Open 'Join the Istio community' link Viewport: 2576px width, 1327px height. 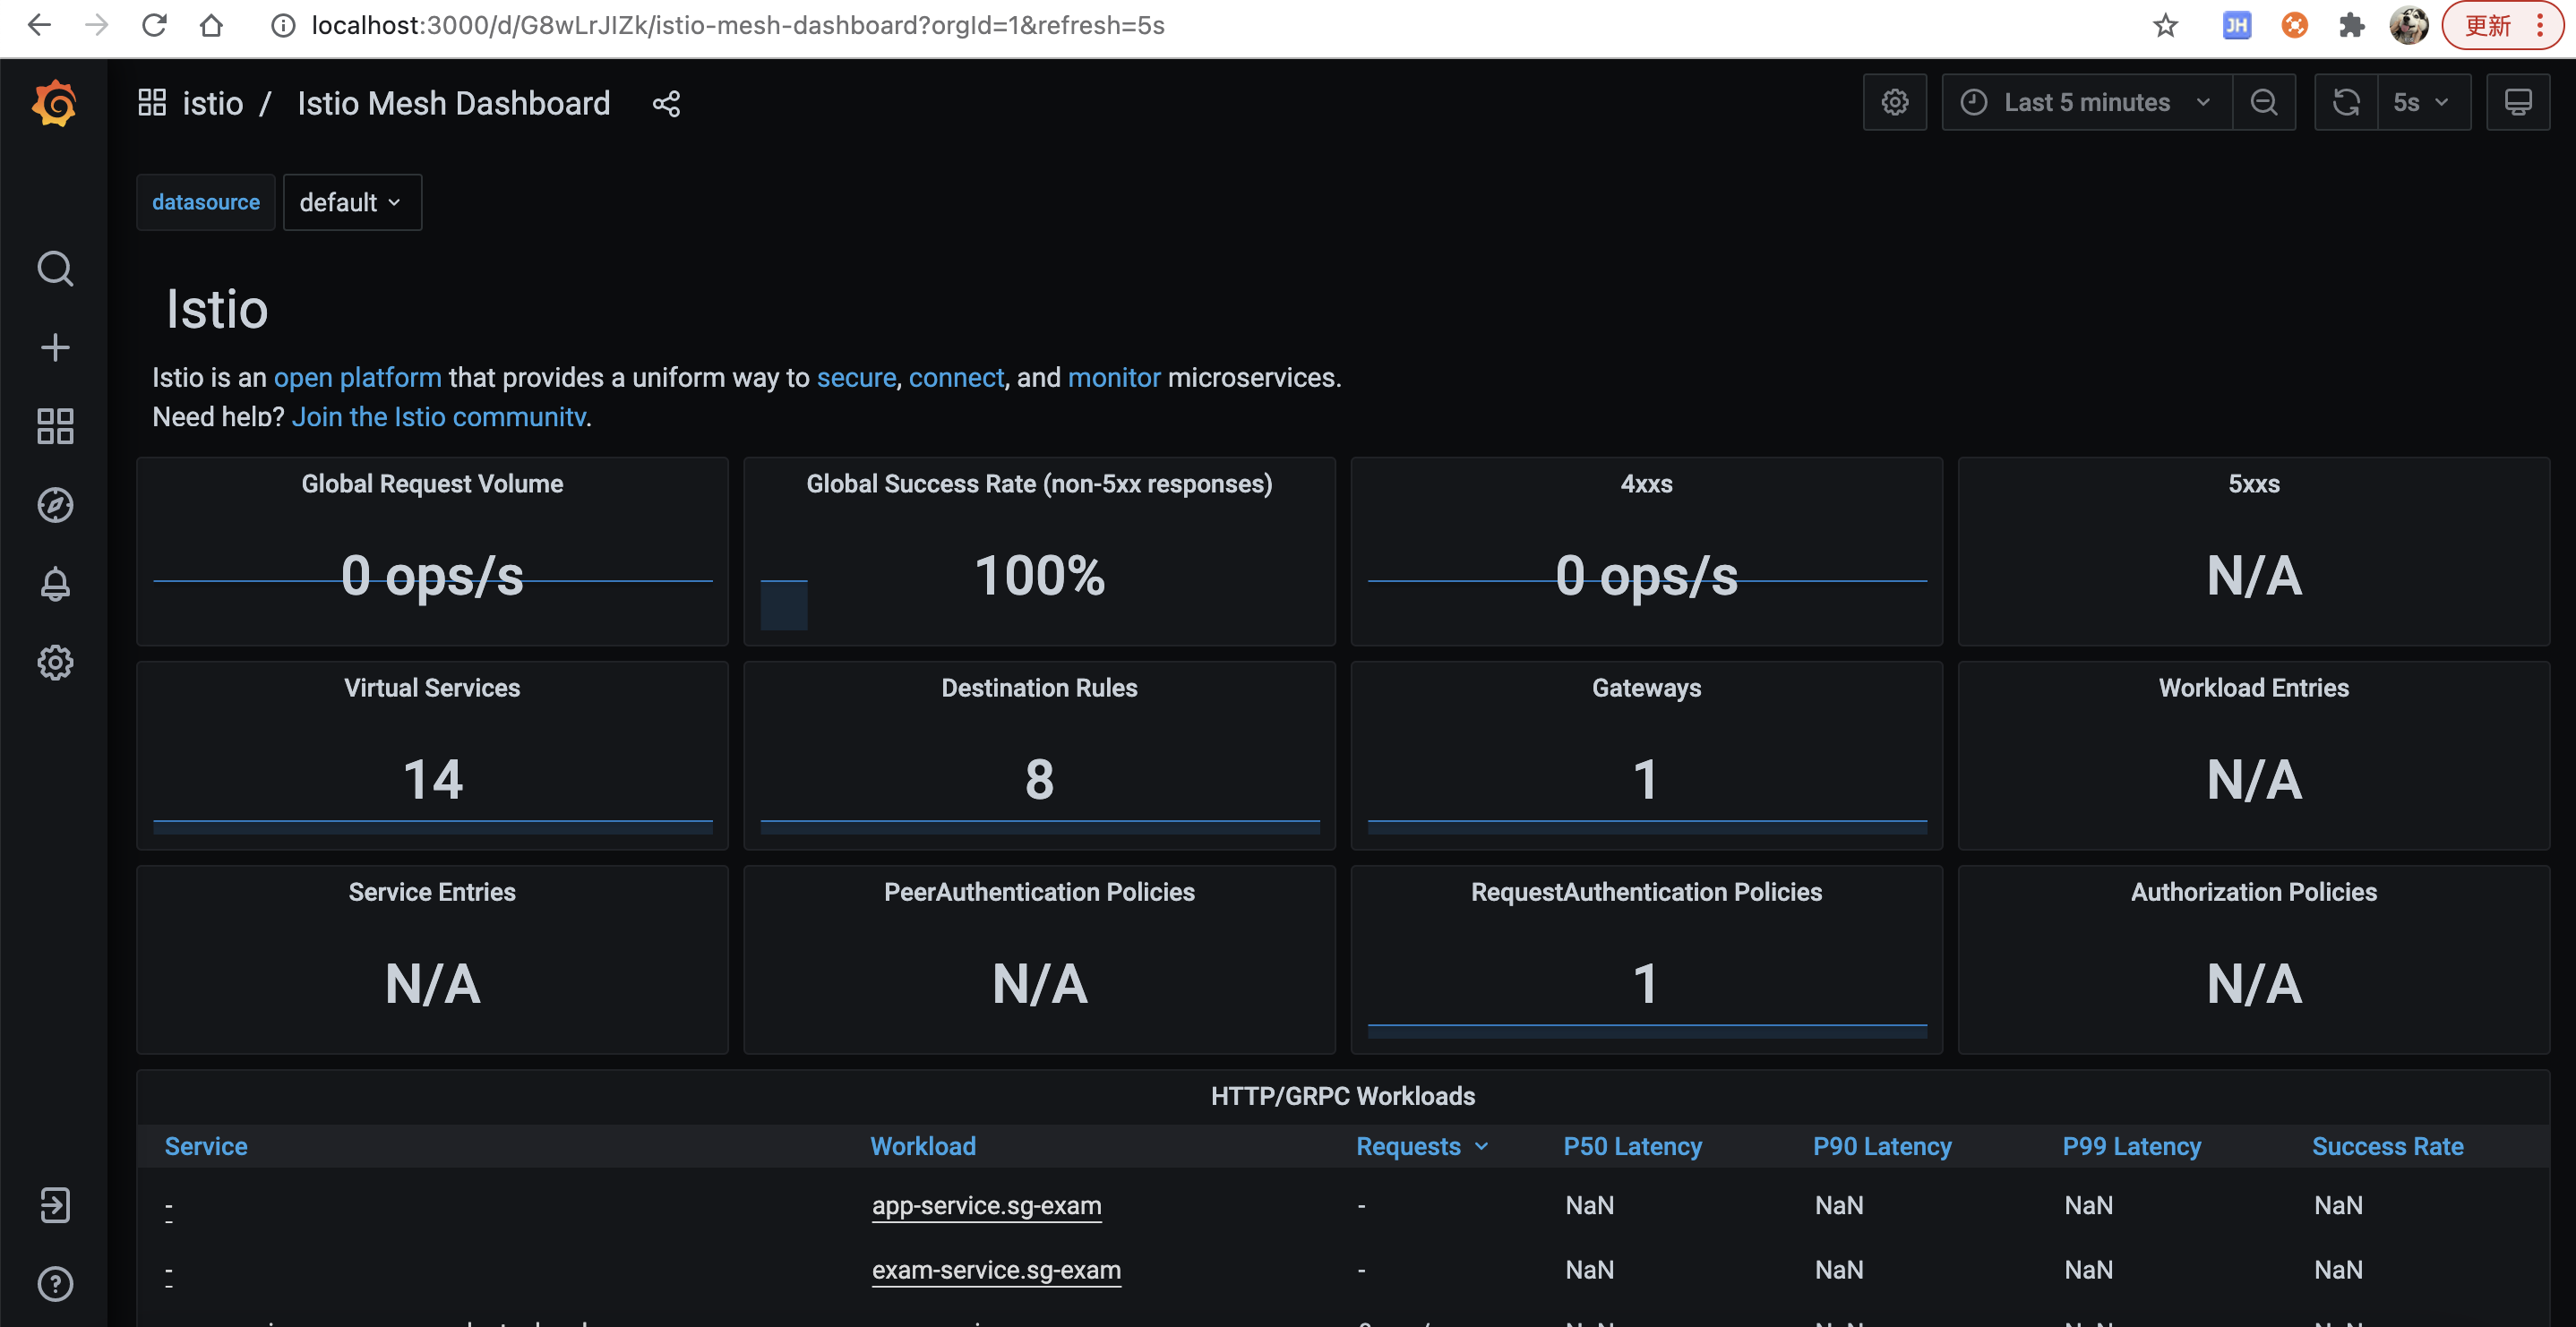coord(439,416)
